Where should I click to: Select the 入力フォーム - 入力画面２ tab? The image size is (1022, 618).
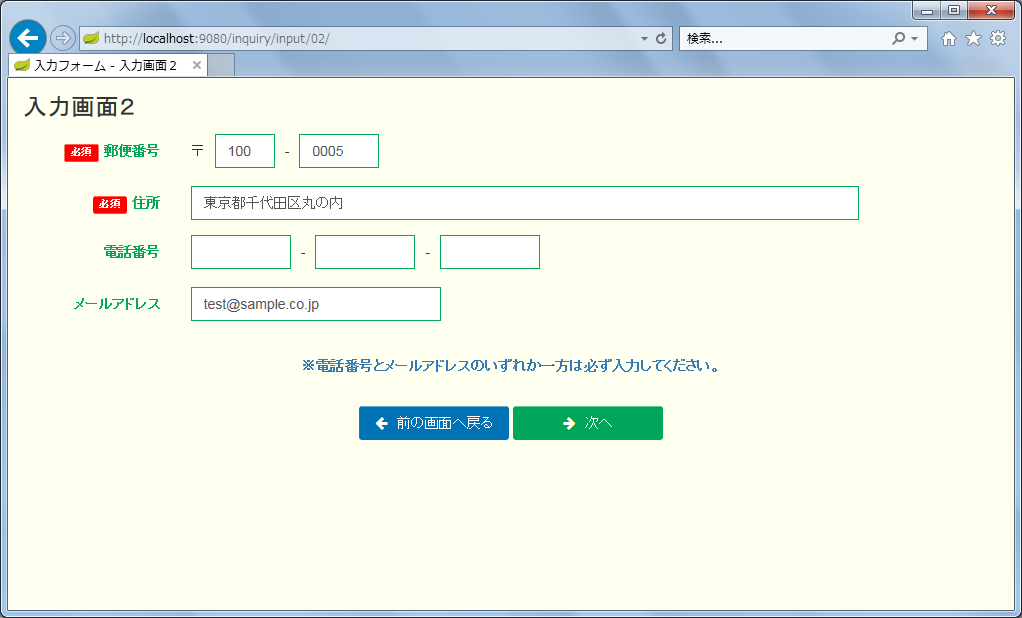108,65
